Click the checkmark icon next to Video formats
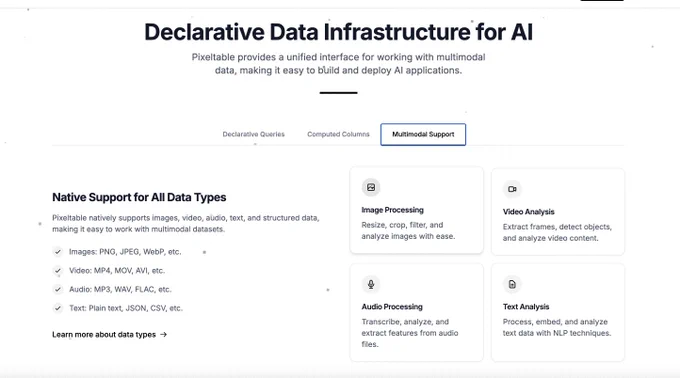 click(58, 270)
